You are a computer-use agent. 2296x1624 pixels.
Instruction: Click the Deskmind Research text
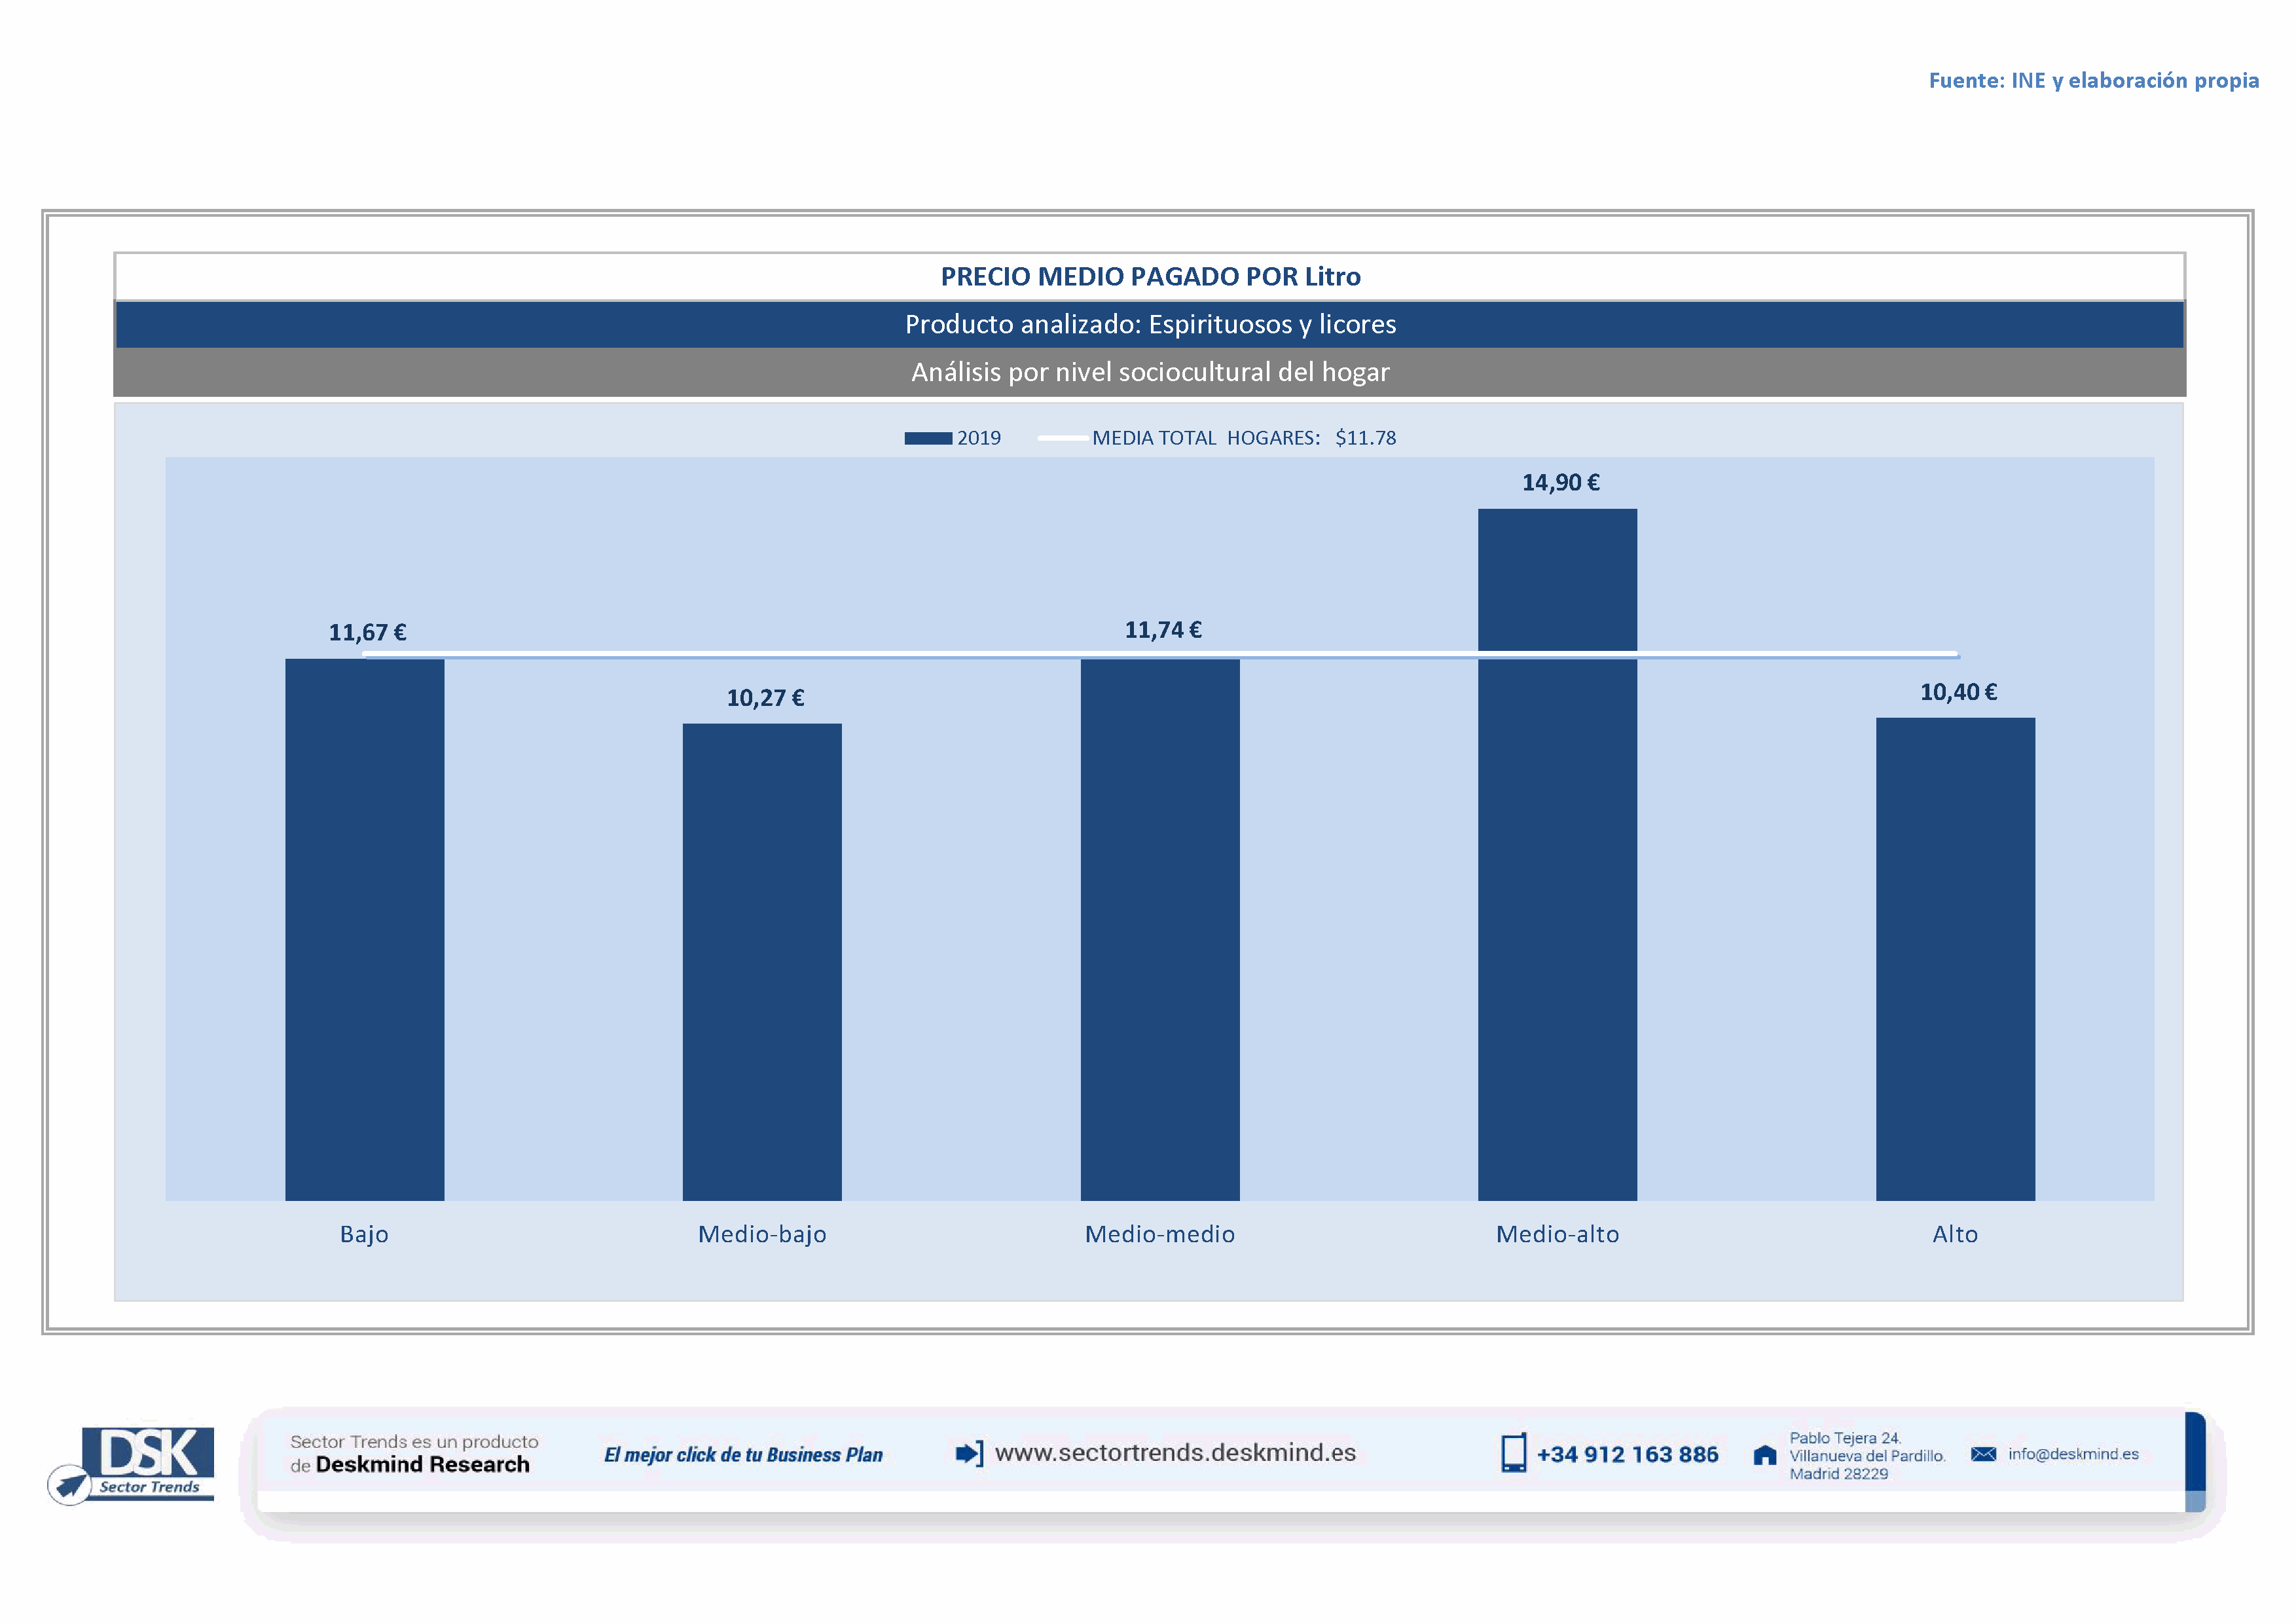click(422, 1465)
